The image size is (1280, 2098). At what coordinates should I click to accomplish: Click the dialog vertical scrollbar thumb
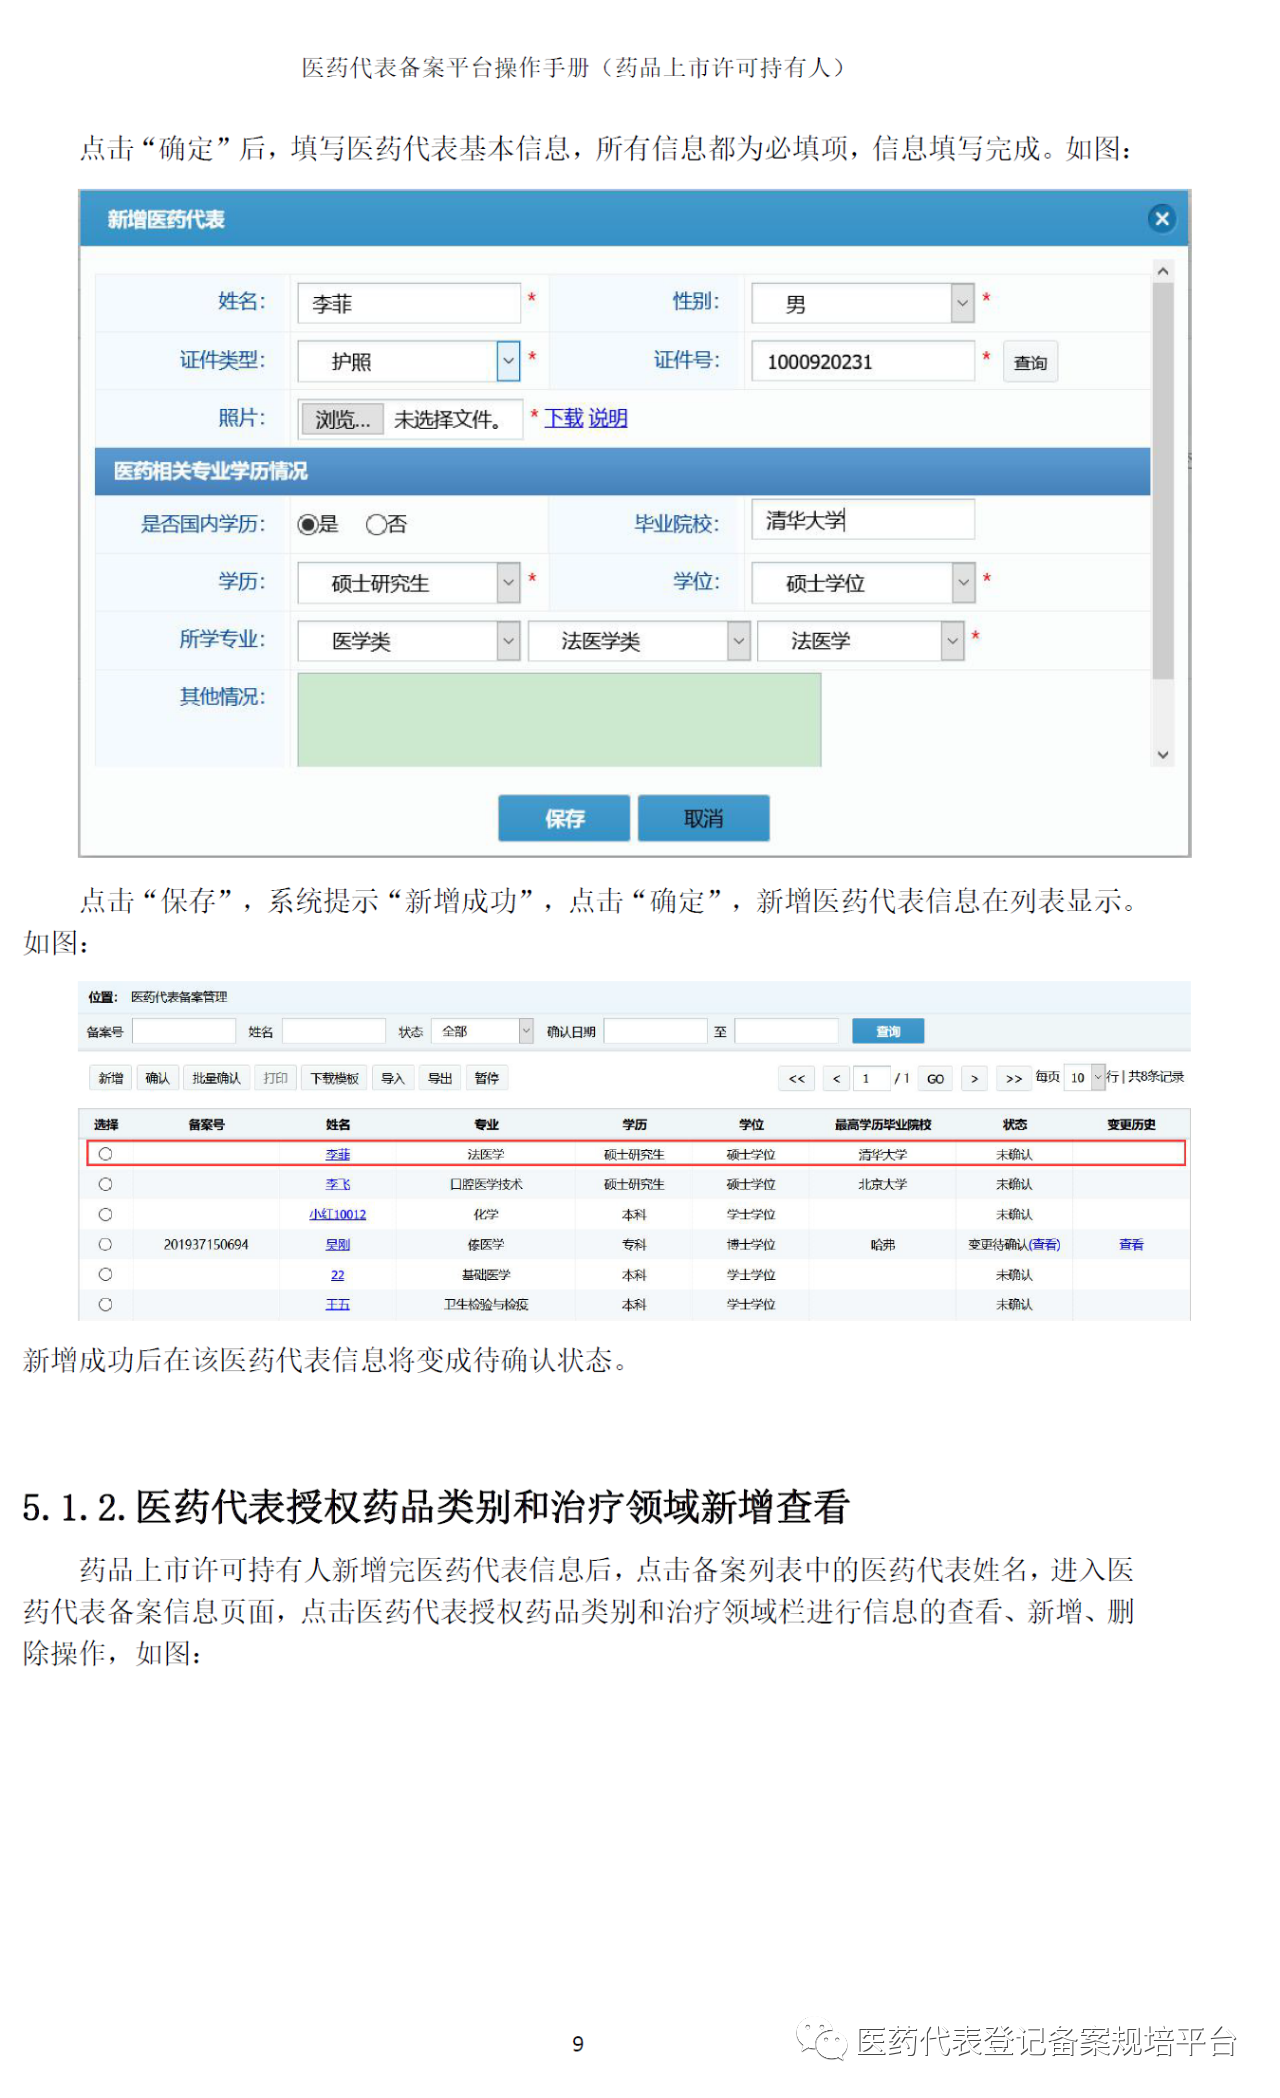[x=1162, y=480]
